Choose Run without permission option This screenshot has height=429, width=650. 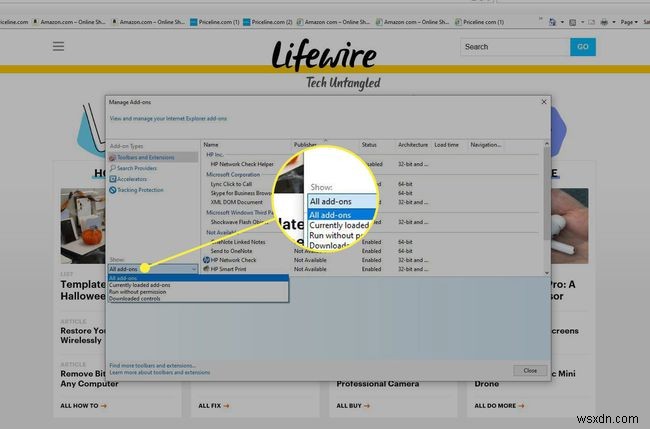[x=198, y=292]
